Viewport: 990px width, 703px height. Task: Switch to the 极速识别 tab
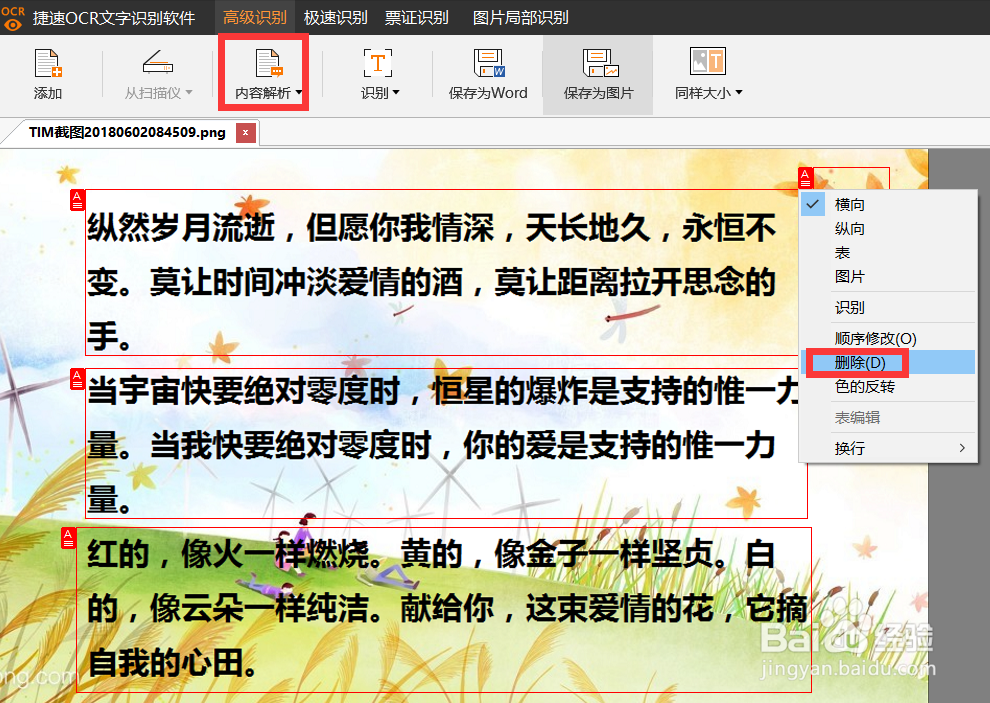coord(335,18)
